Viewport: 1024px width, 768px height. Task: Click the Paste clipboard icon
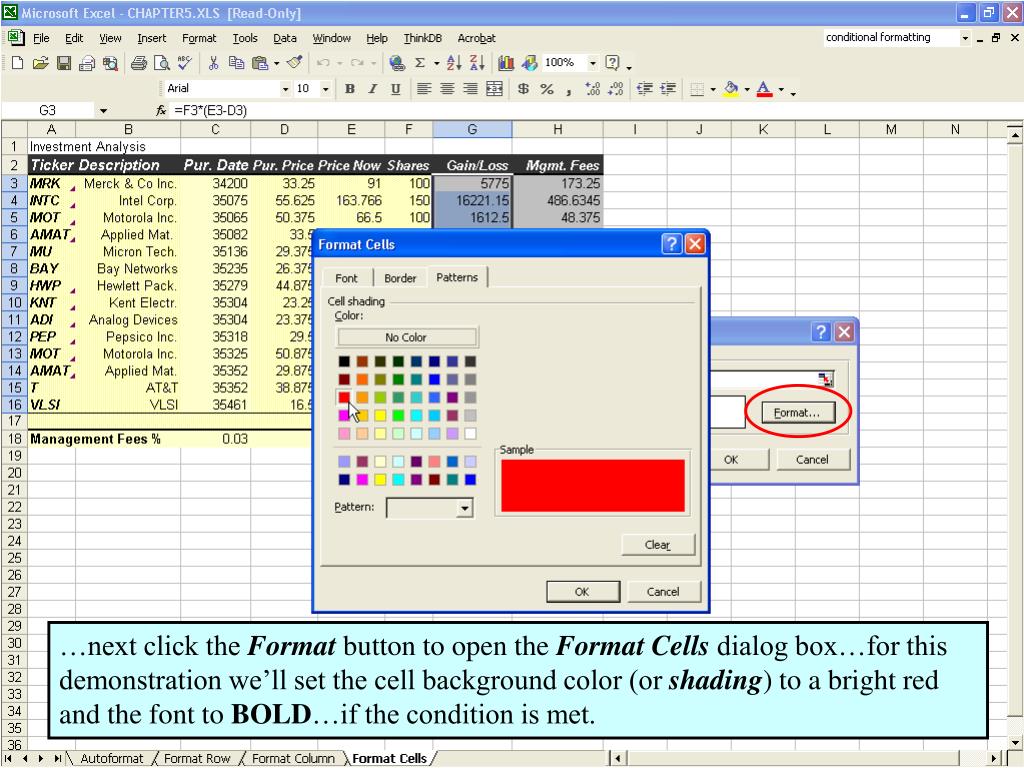[x=260, y=63]
